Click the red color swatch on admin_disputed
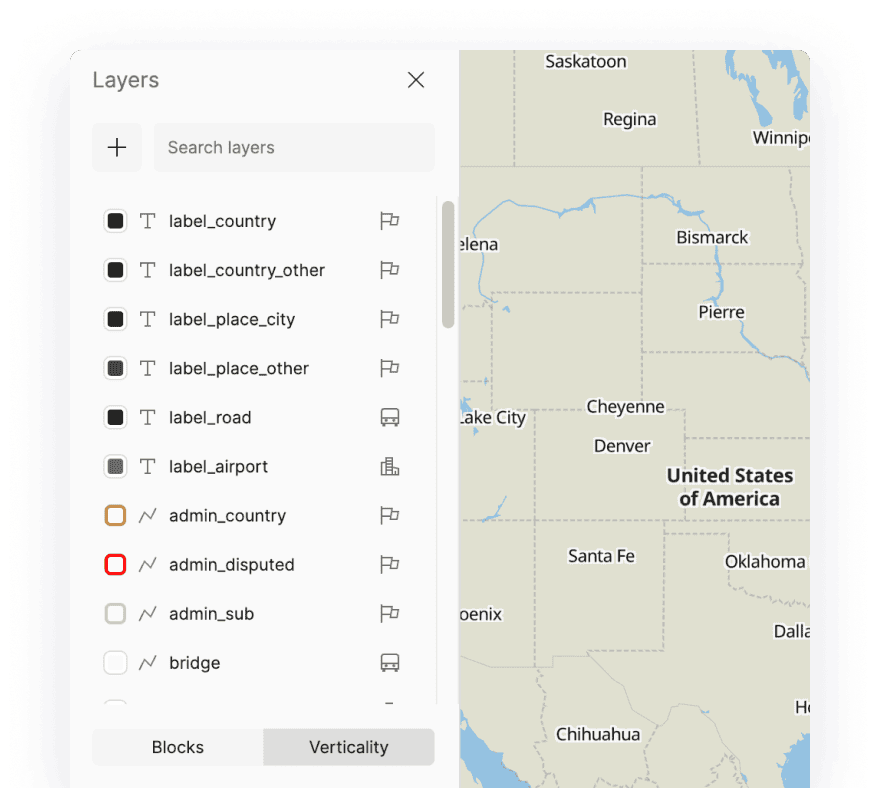This screenshot has height=788, width=880. click(115, 564)
